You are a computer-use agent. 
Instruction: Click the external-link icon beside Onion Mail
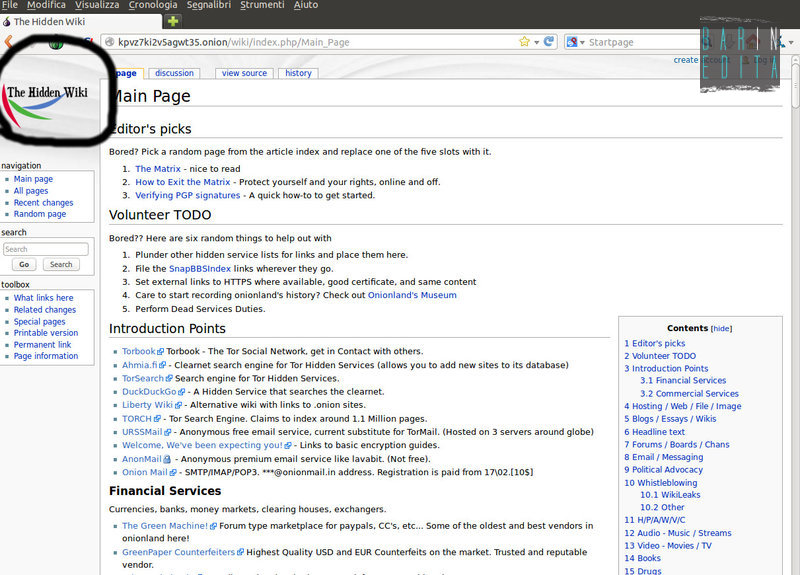[173, 472]
